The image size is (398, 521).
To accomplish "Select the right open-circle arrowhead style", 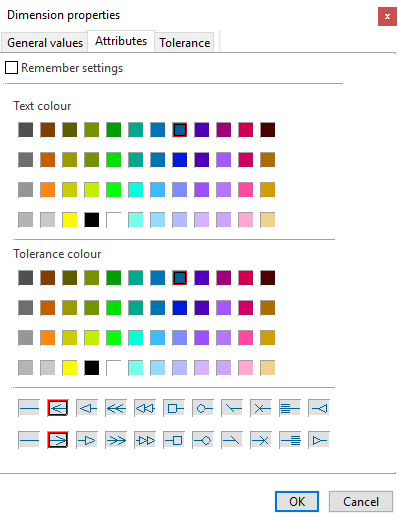I will click(203, 440).
